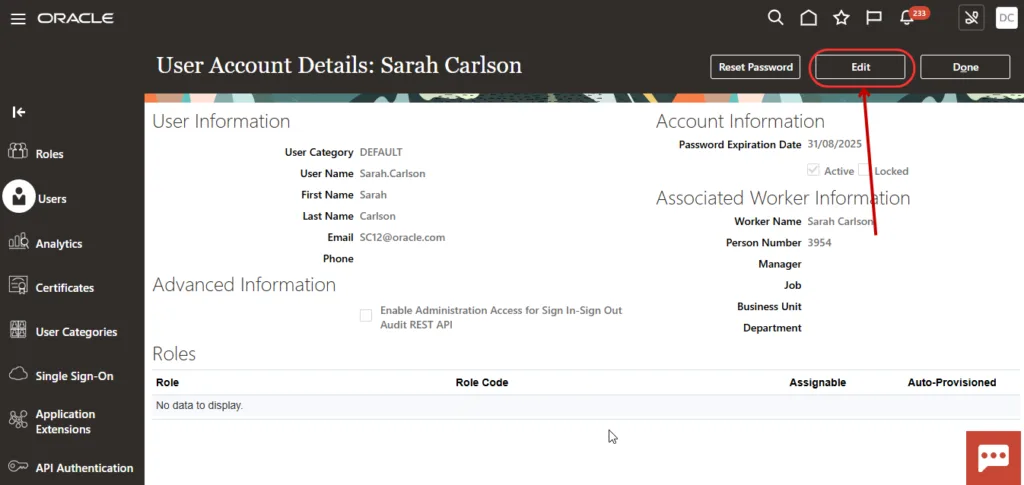Collapse the left sidebar panel

click(18, 112)
